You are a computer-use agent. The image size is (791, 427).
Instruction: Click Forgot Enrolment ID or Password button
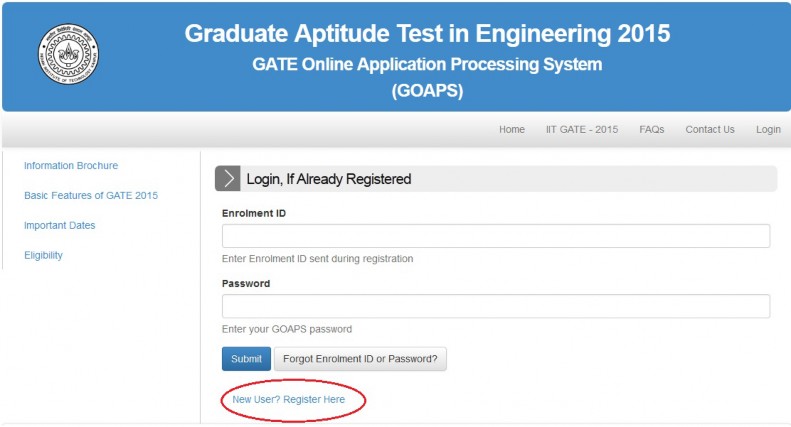tap(360, 359)
